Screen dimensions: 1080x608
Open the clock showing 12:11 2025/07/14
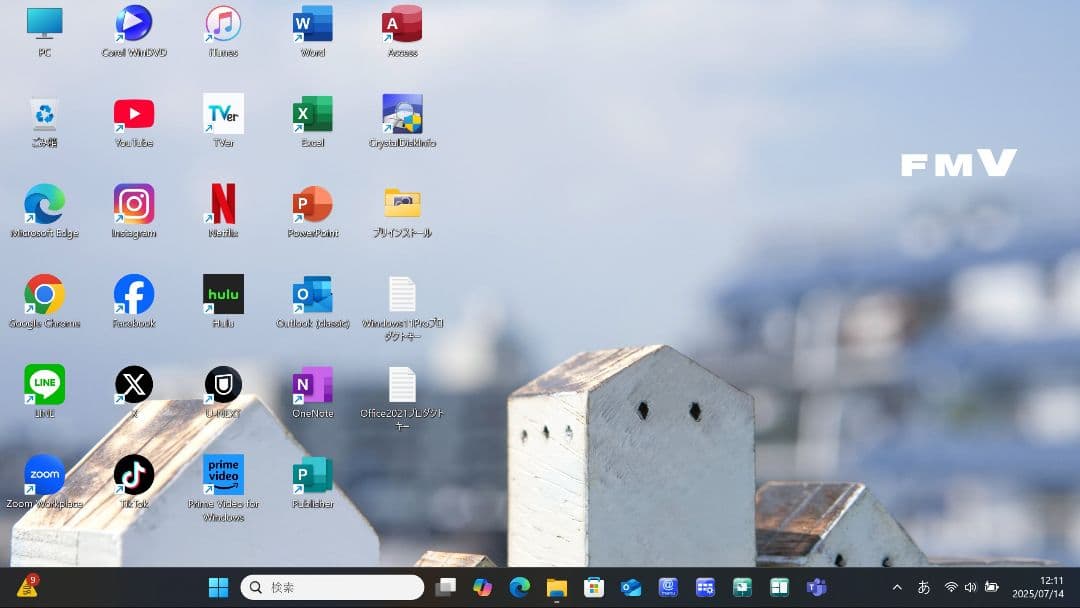1038,587
